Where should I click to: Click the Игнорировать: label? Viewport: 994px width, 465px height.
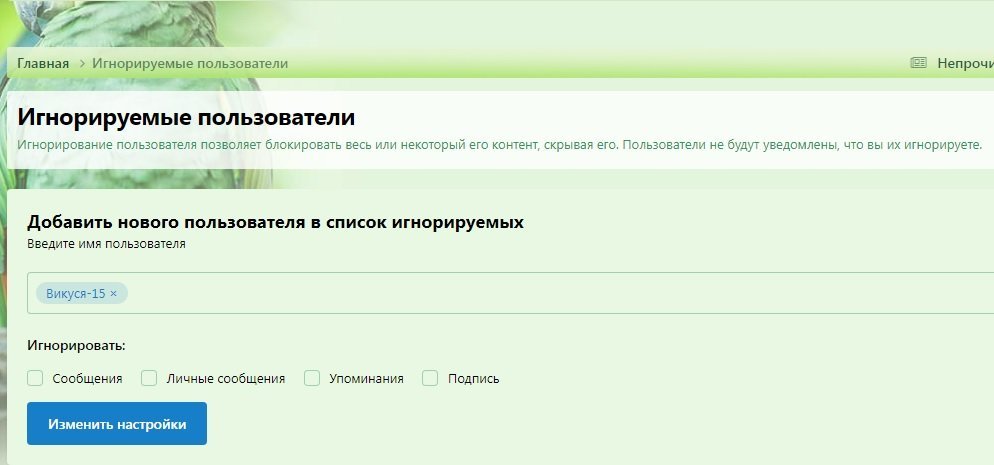(x=77, y=346)
